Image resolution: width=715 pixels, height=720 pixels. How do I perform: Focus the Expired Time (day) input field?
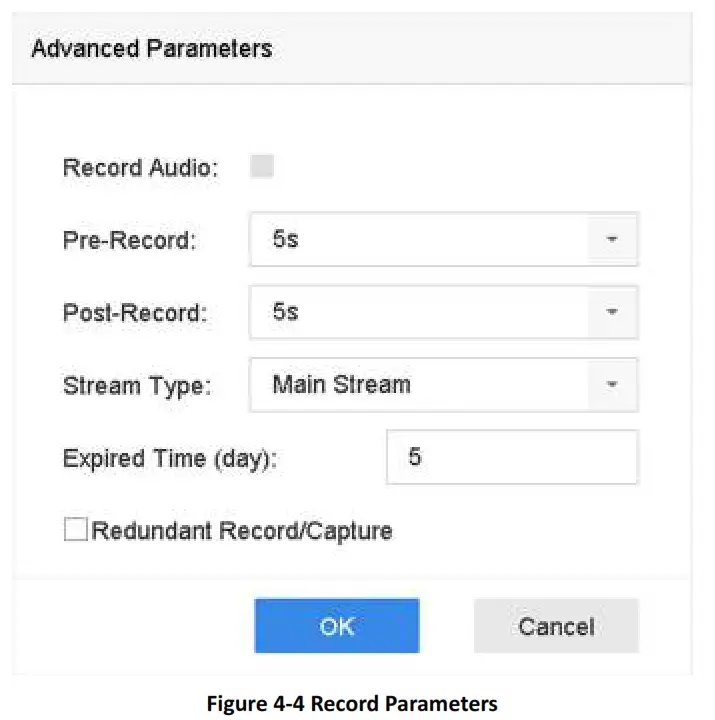point(511,457)
